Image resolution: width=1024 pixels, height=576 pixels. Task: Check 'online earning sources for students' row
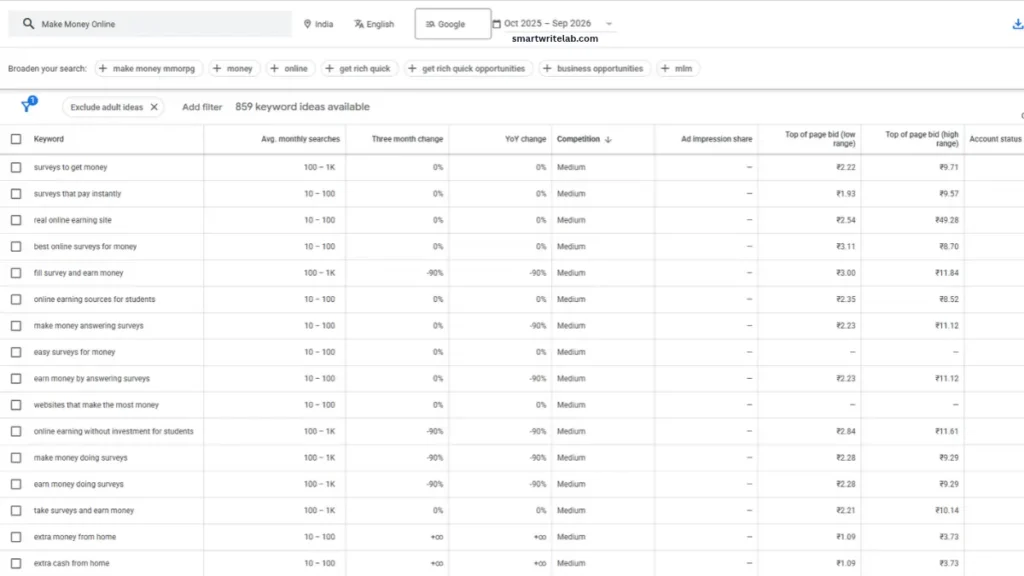pyautogui.click(x=16, y=299)
